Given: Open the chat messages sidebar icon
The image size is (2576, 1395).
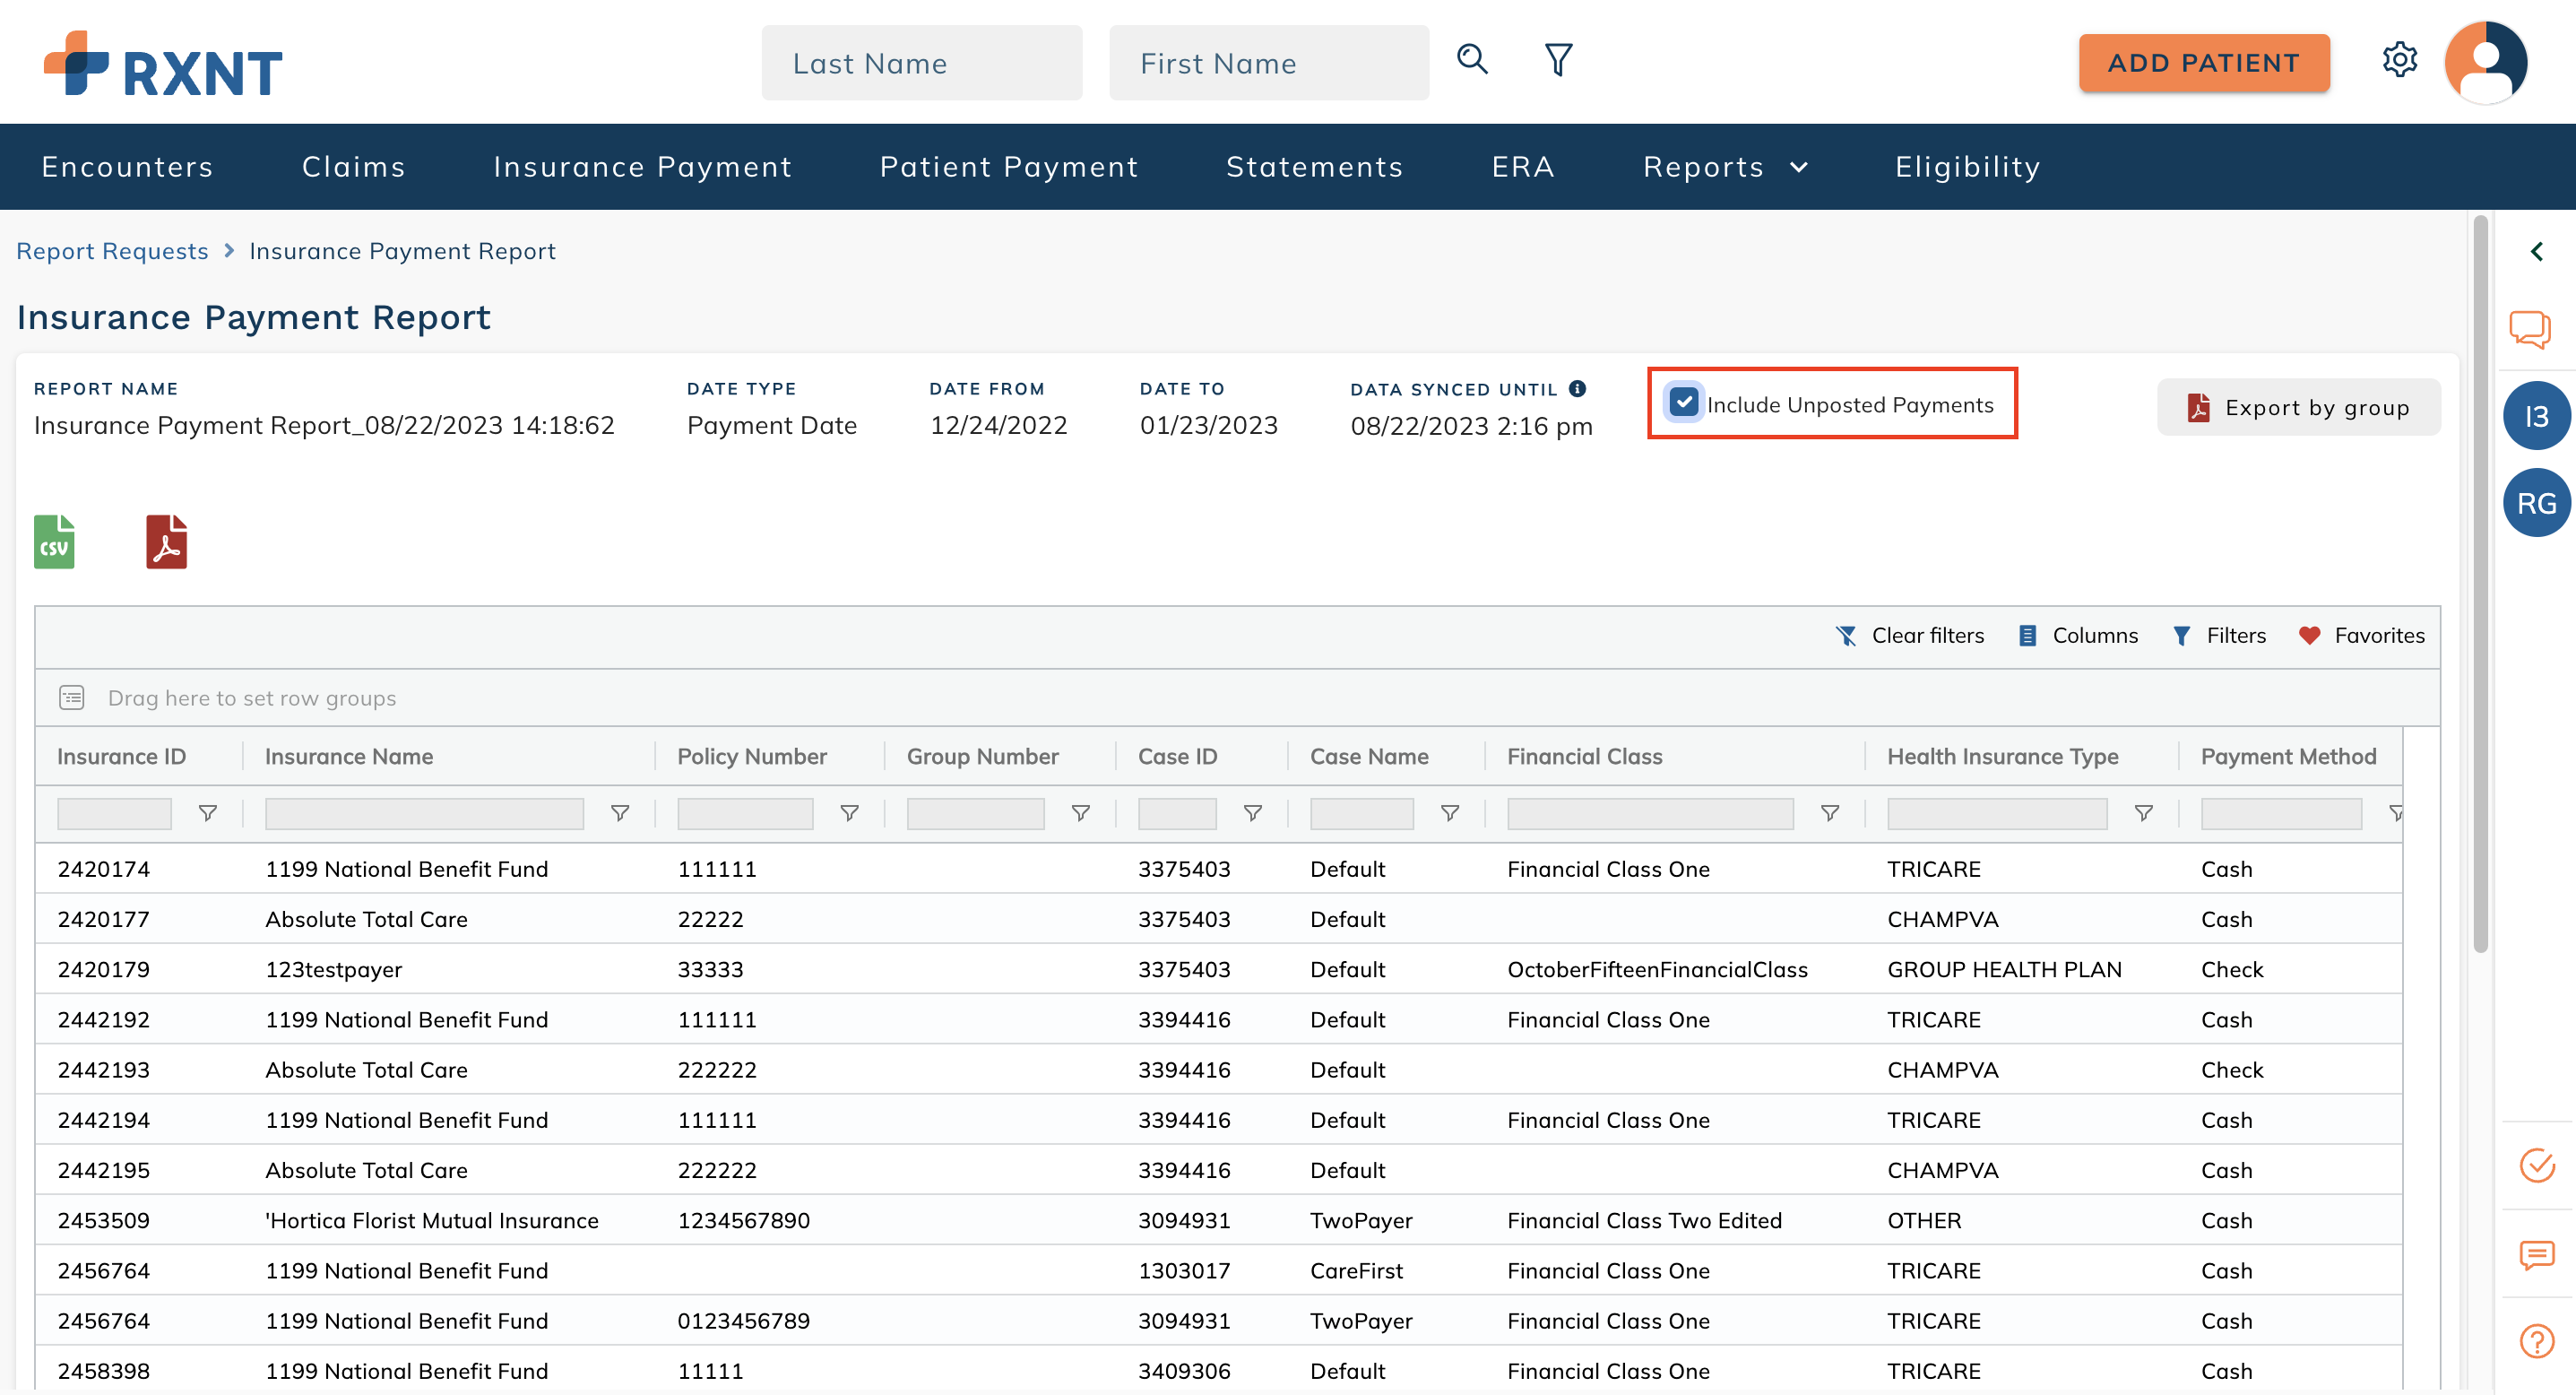Looking at the screenshot, I should 2532,328.
